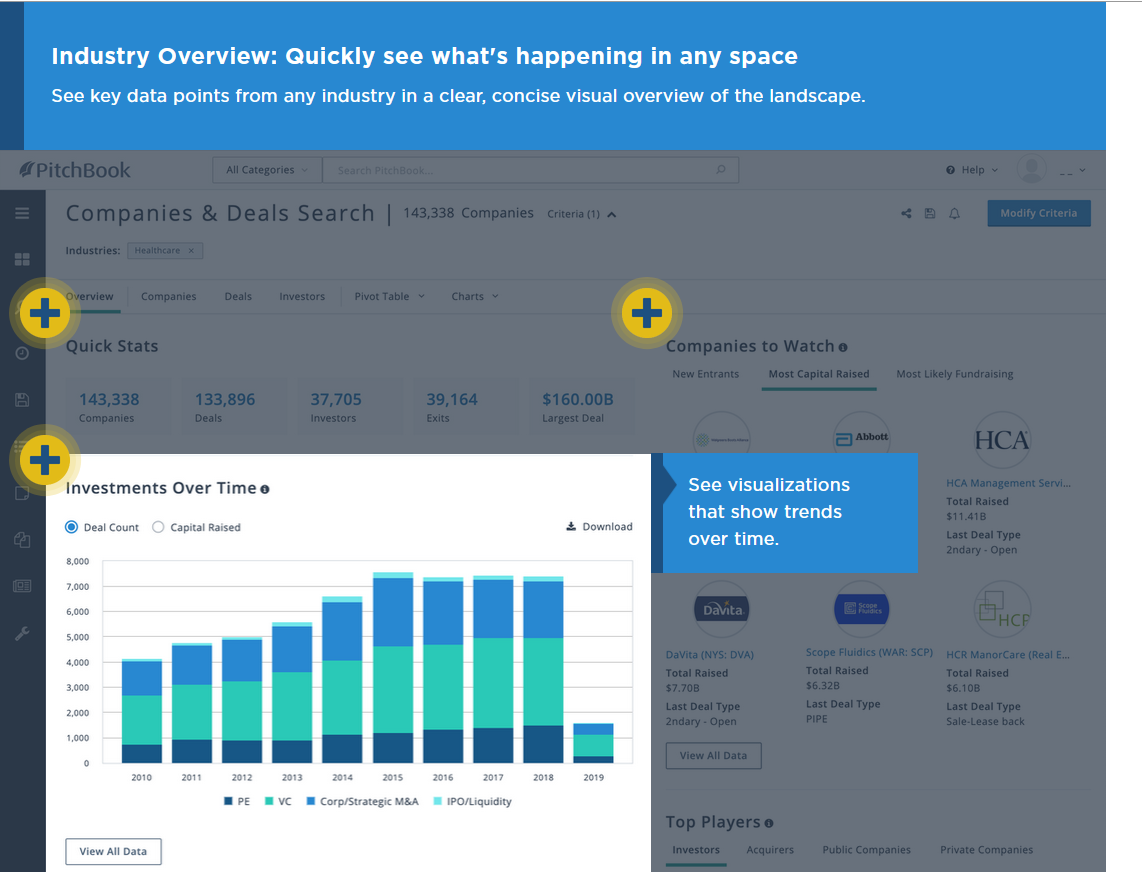This screenshot has width=1142, height=872.
Task: Select the Private Companies tab
Action: click(x=986, y=849)
